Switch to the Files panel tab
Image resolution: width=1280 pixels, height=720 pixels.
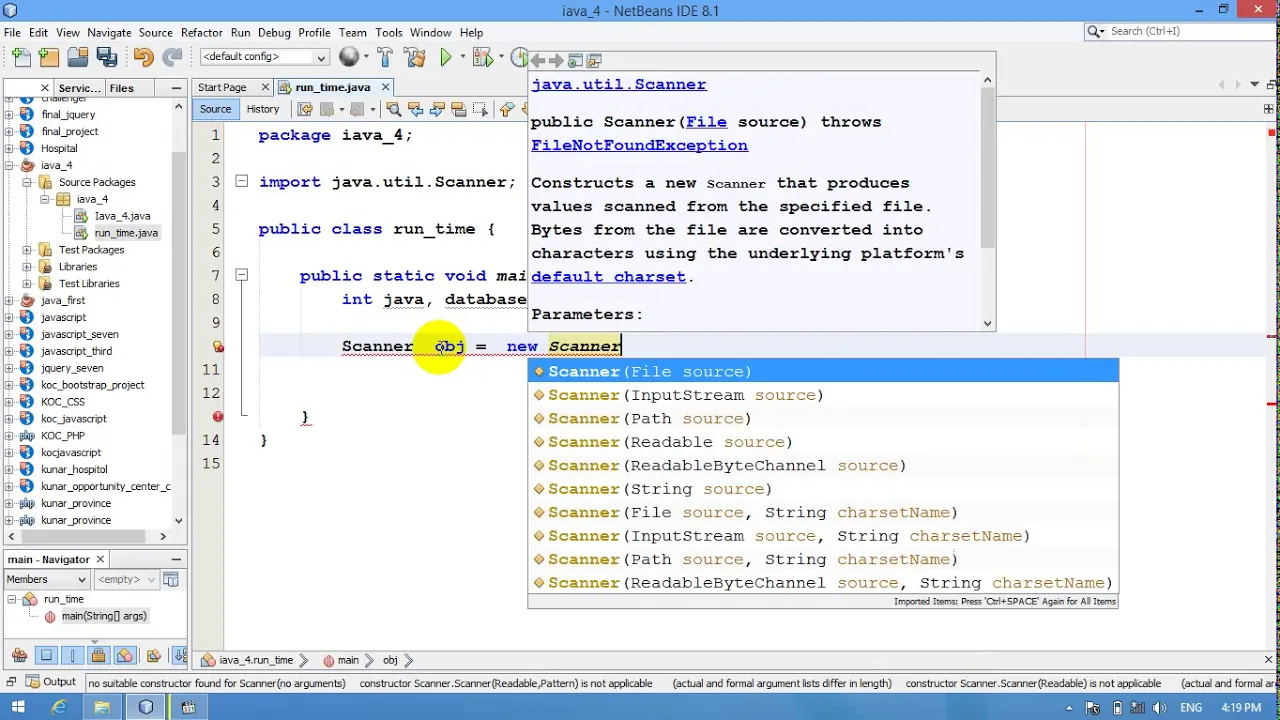(x=121, y=88)
